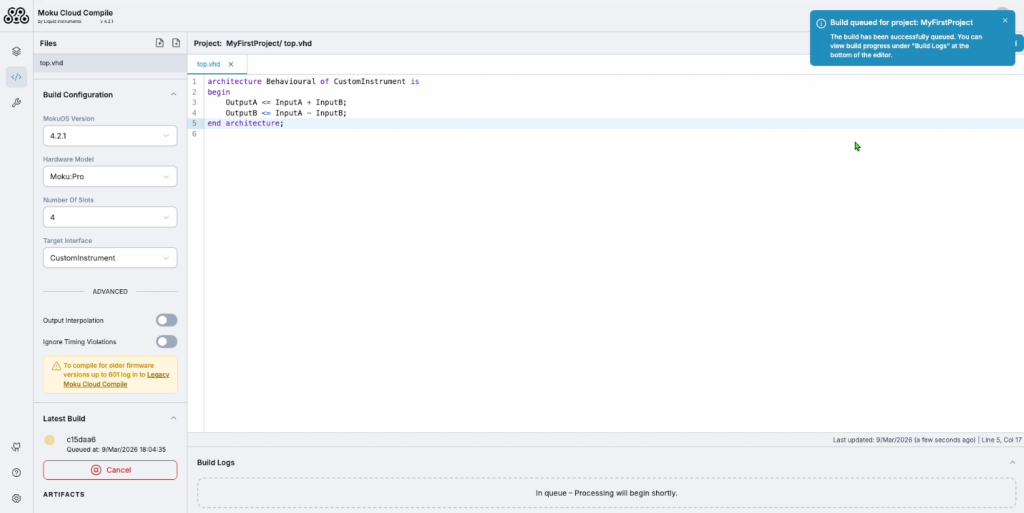Click the Build Configuration heading
This screenshot has height=513, width=1024.
pyautogui.click(x=78, y=95)
